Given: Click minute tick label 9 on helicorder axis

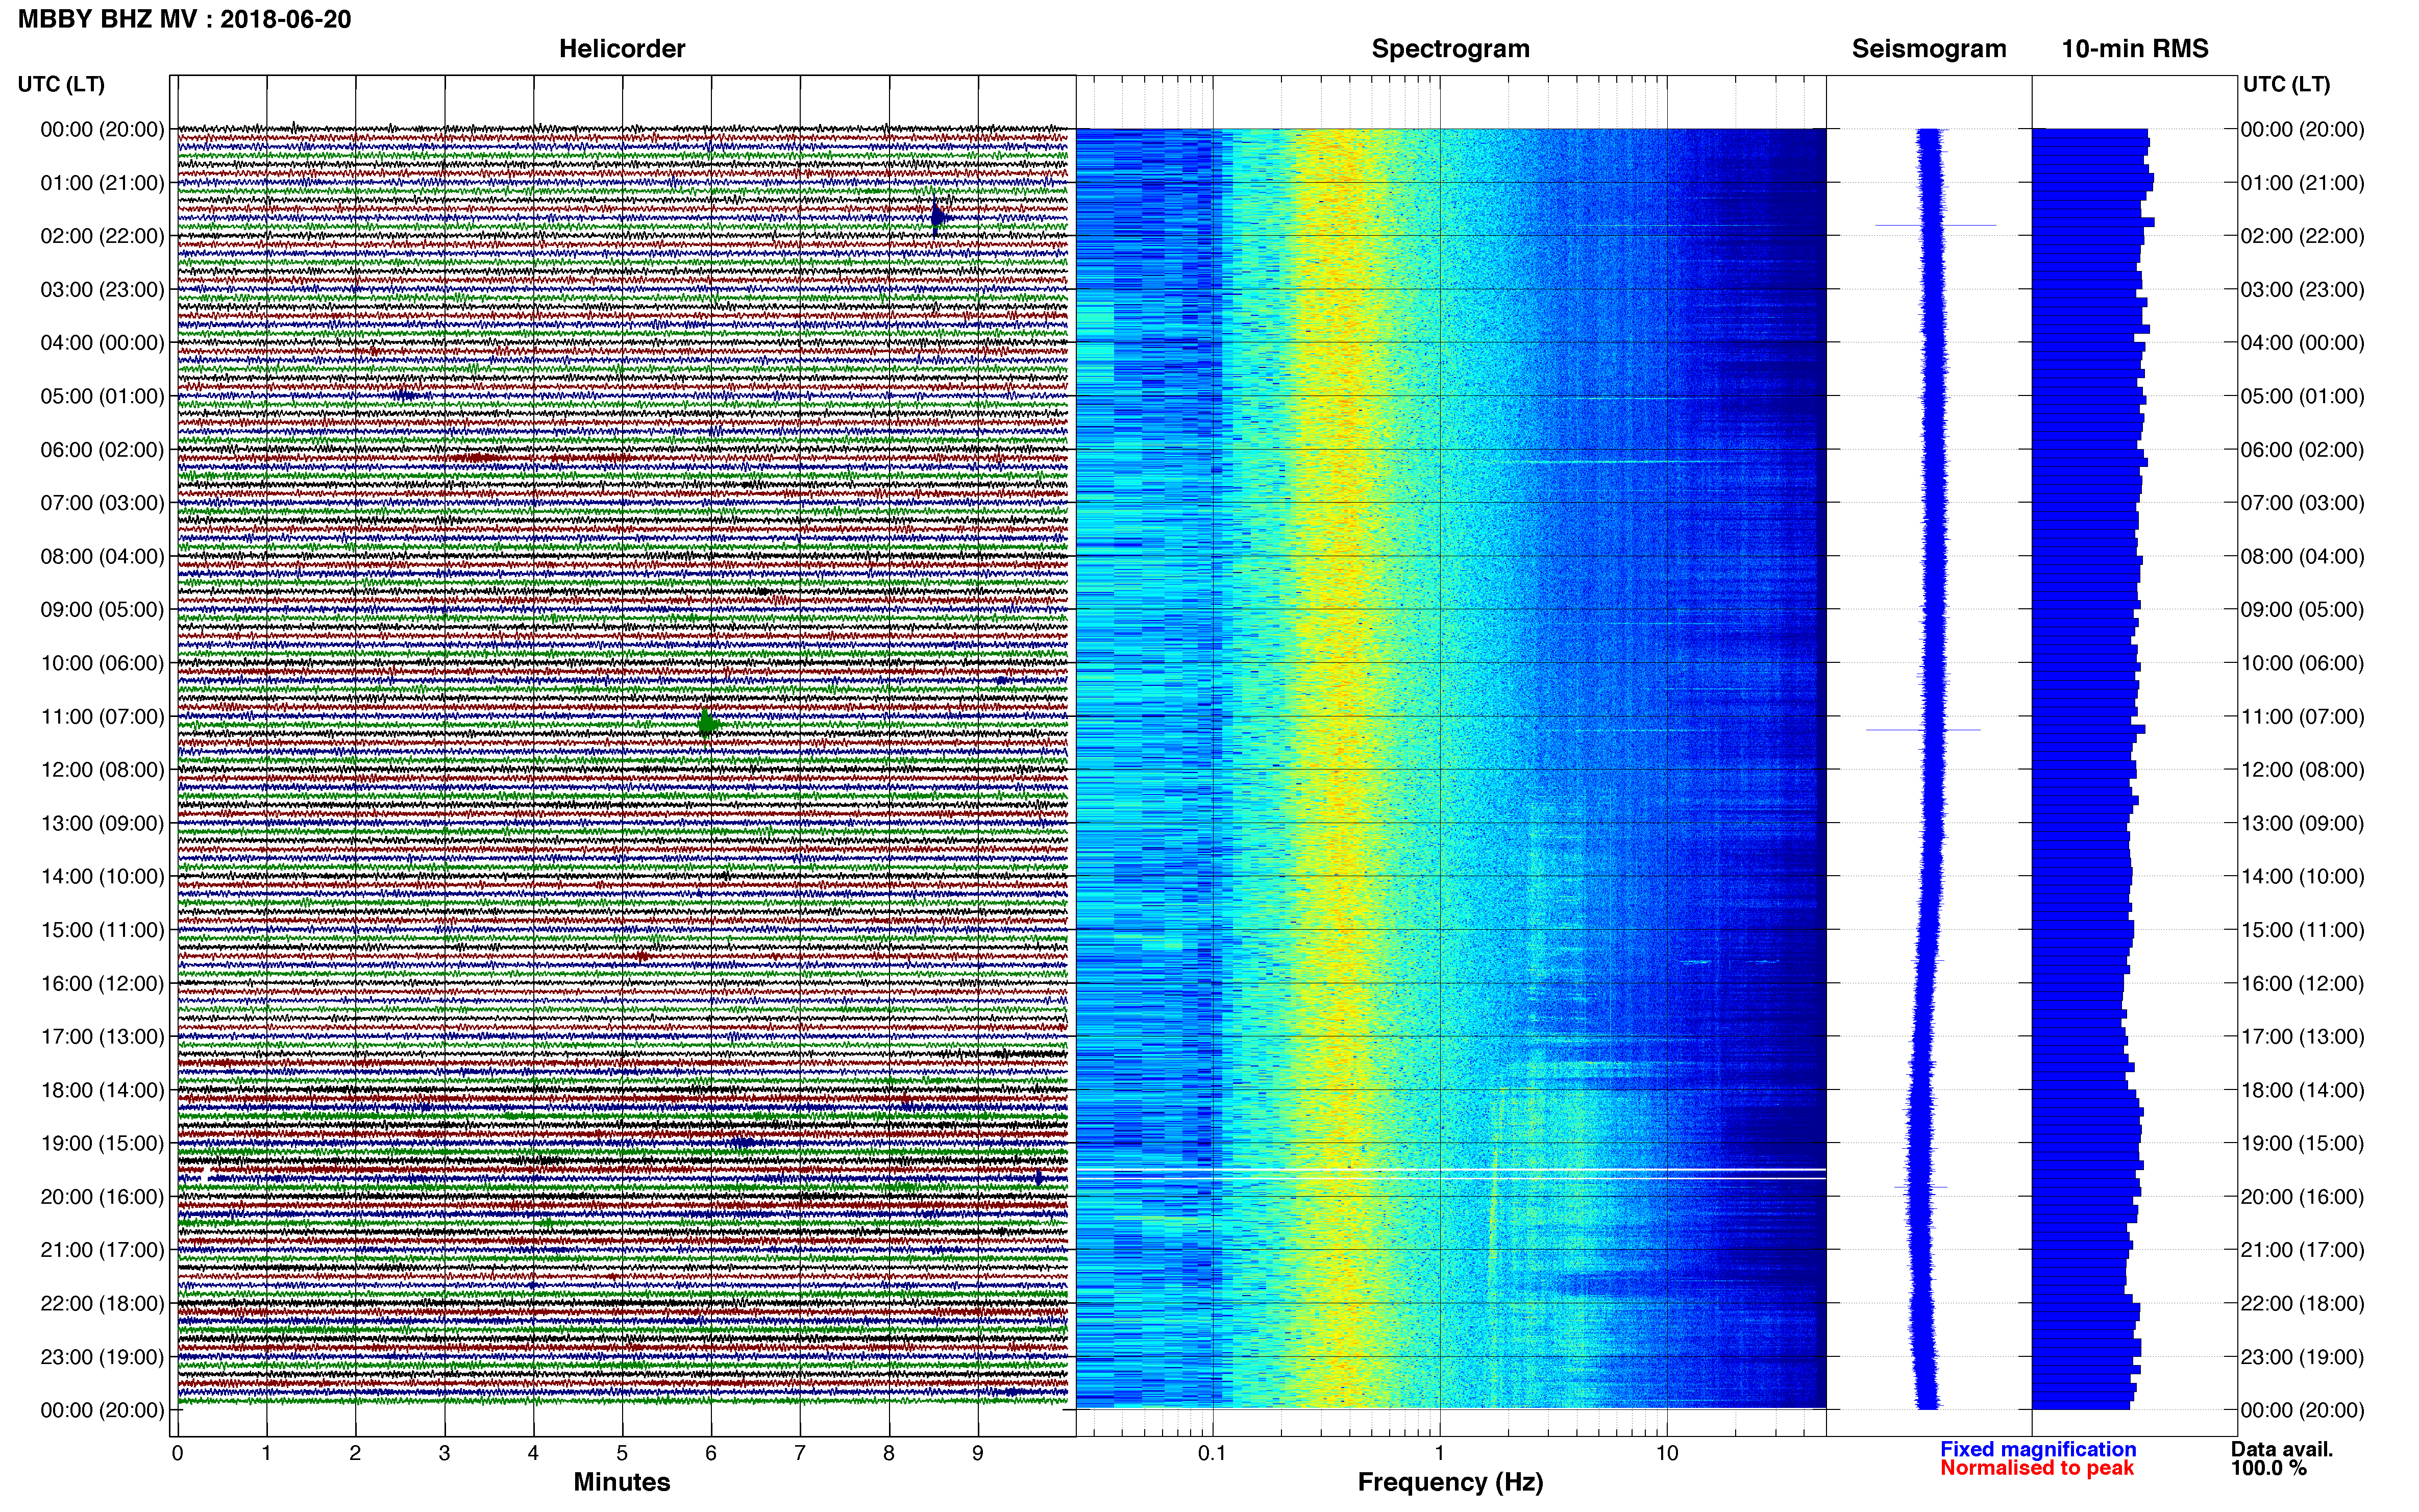Looking at the screenshot, I should coord(978,1454).
